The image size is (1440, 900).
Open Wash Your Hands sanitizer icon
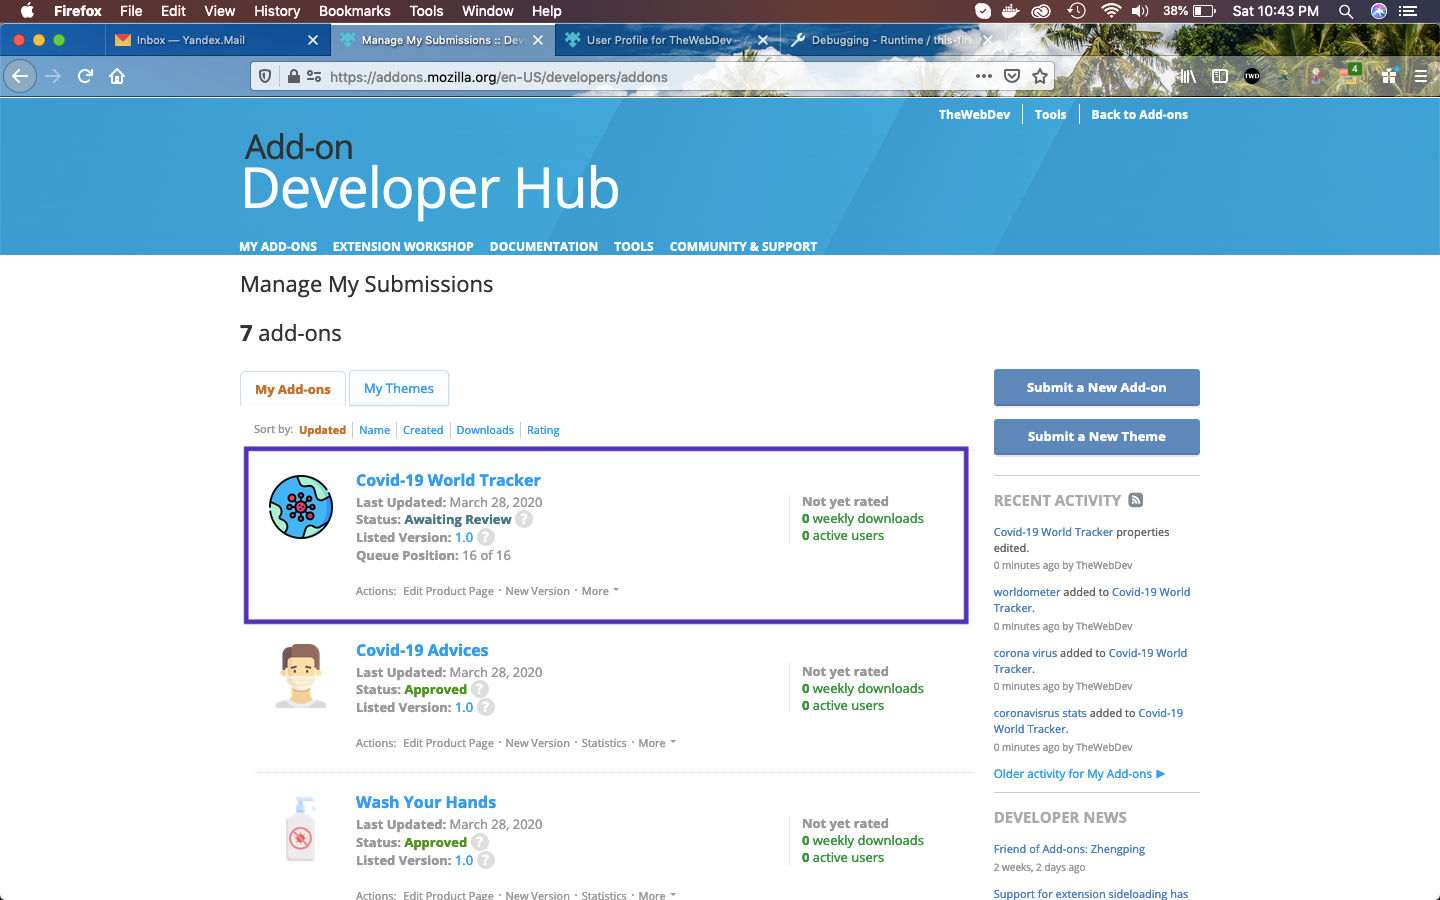[301, 829]
